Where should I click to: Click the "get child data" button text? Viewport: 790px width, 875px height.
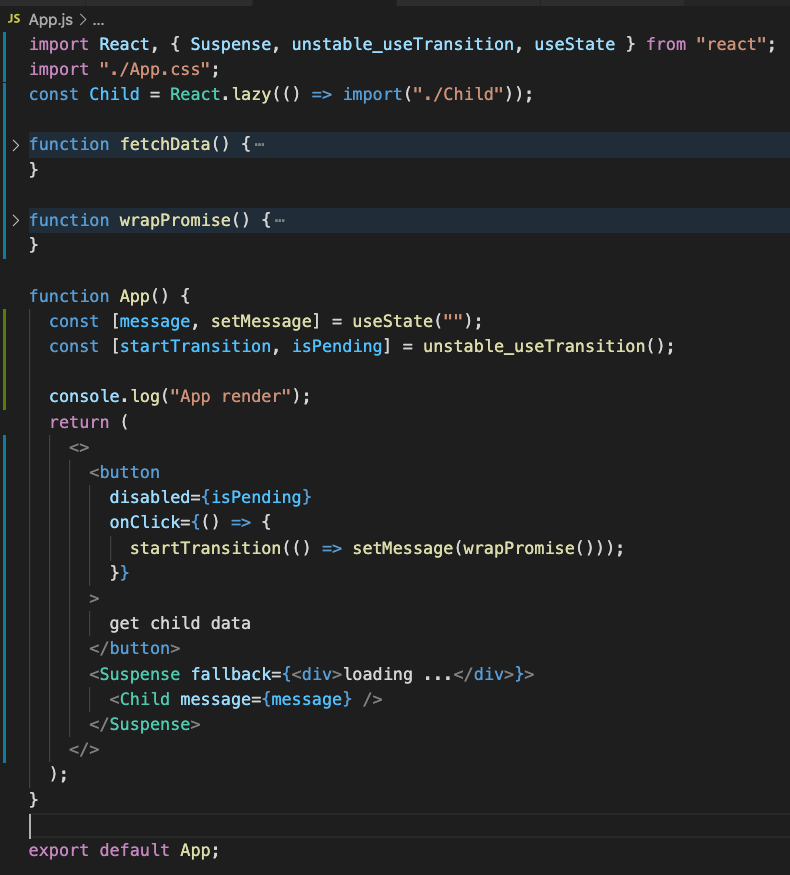(180, 623)
